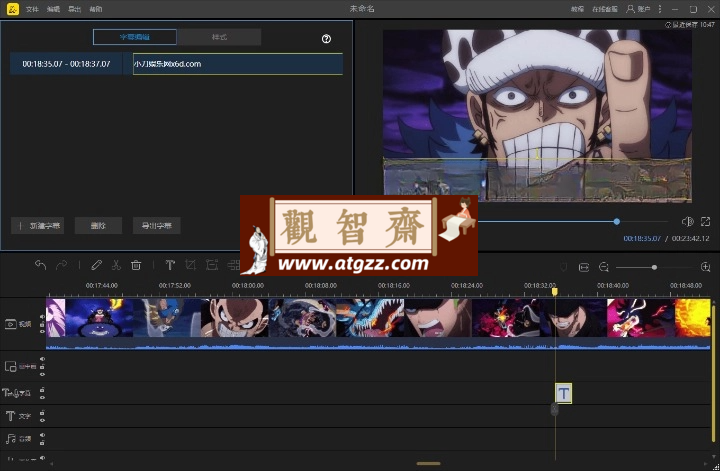Image resolution: width=720 pixels, height=471 pixels.
Task: Click the video track icon
Action: (x=11, y=324)
